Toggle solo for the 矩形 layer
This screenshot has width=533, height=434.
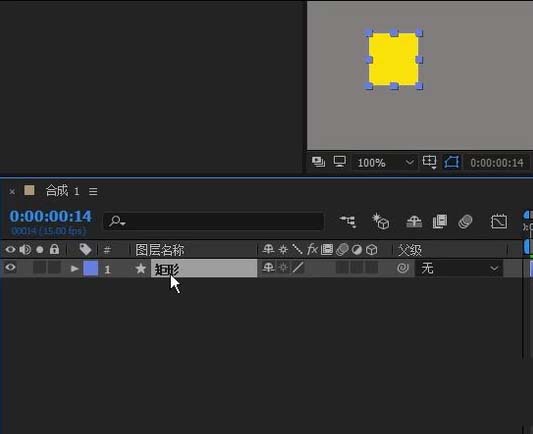click(x=39, y=268)
